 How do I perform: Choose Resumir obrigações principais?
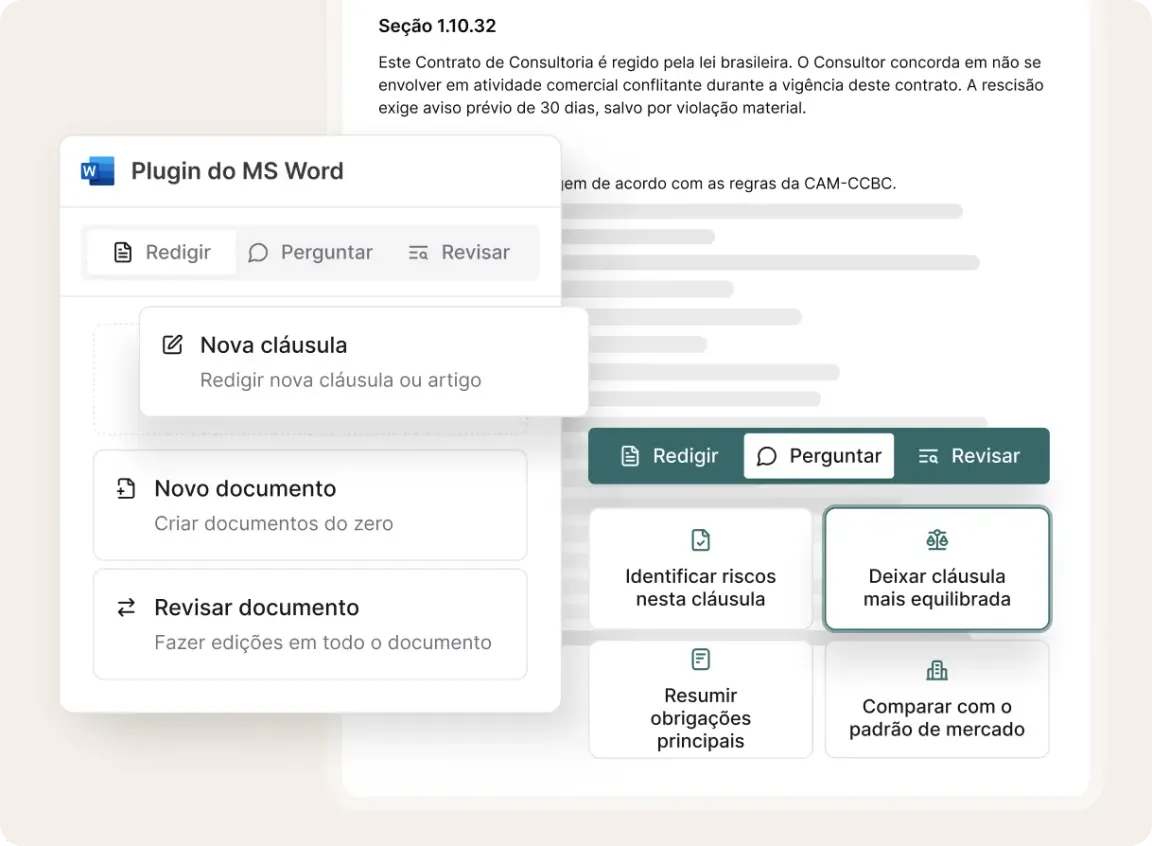(x=700, y=700)
